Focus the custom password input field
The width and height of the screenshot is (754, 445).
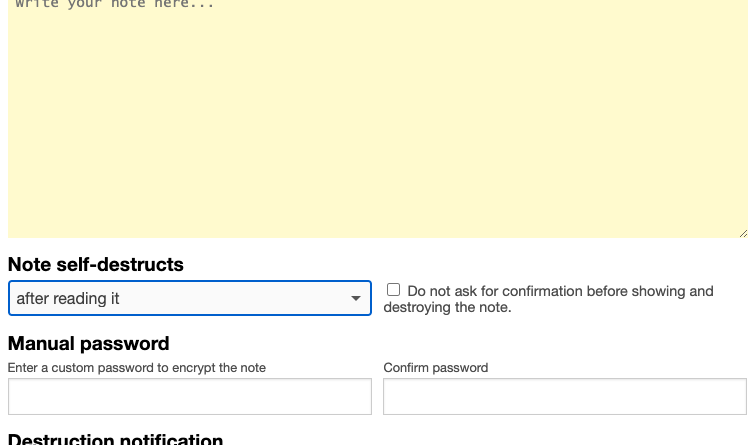tap(189, 396)
